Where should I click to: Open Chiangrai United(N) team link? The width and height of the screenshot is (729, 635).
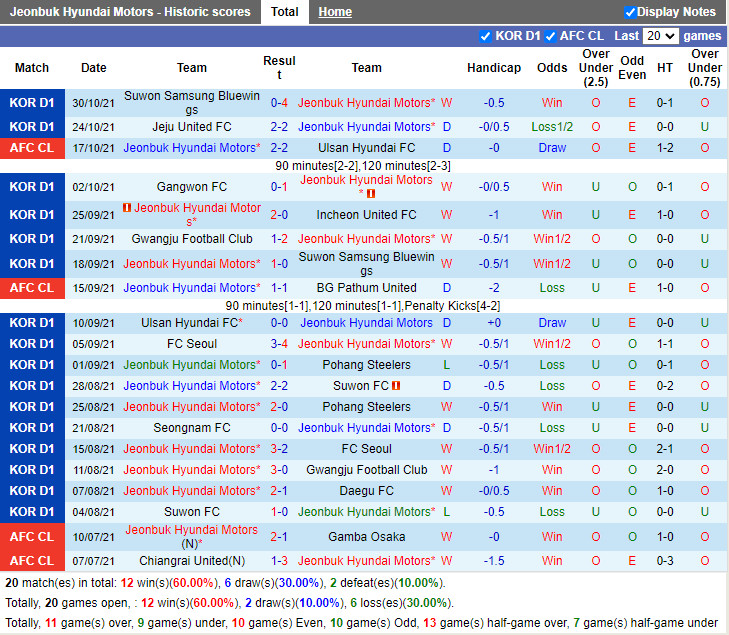192,561
